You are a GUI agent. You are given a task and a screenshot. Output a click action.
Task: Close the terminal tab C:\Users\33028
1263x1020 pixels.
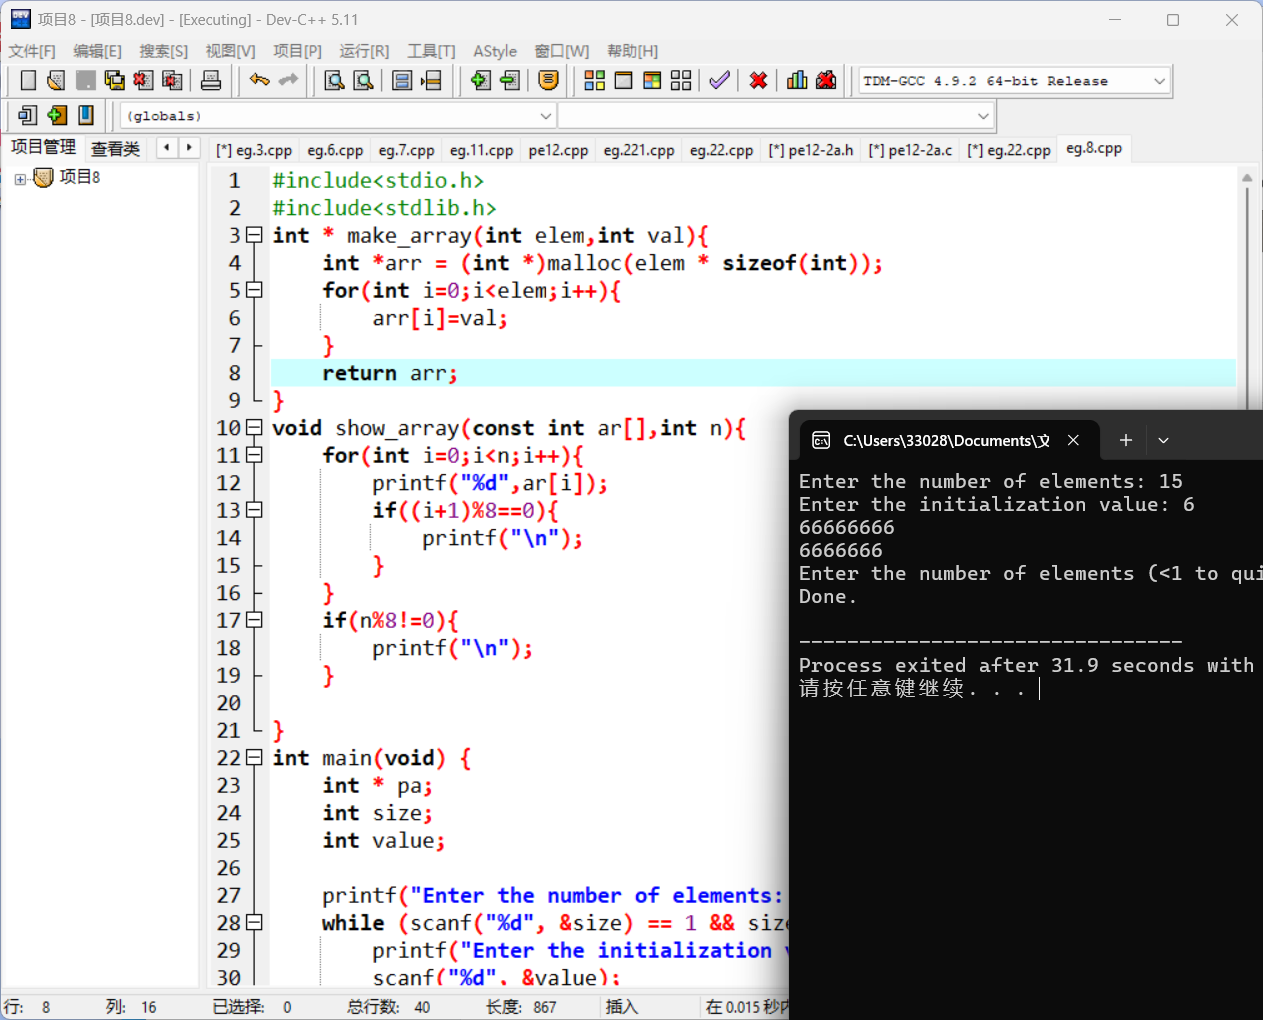(x=1073, y=440)
